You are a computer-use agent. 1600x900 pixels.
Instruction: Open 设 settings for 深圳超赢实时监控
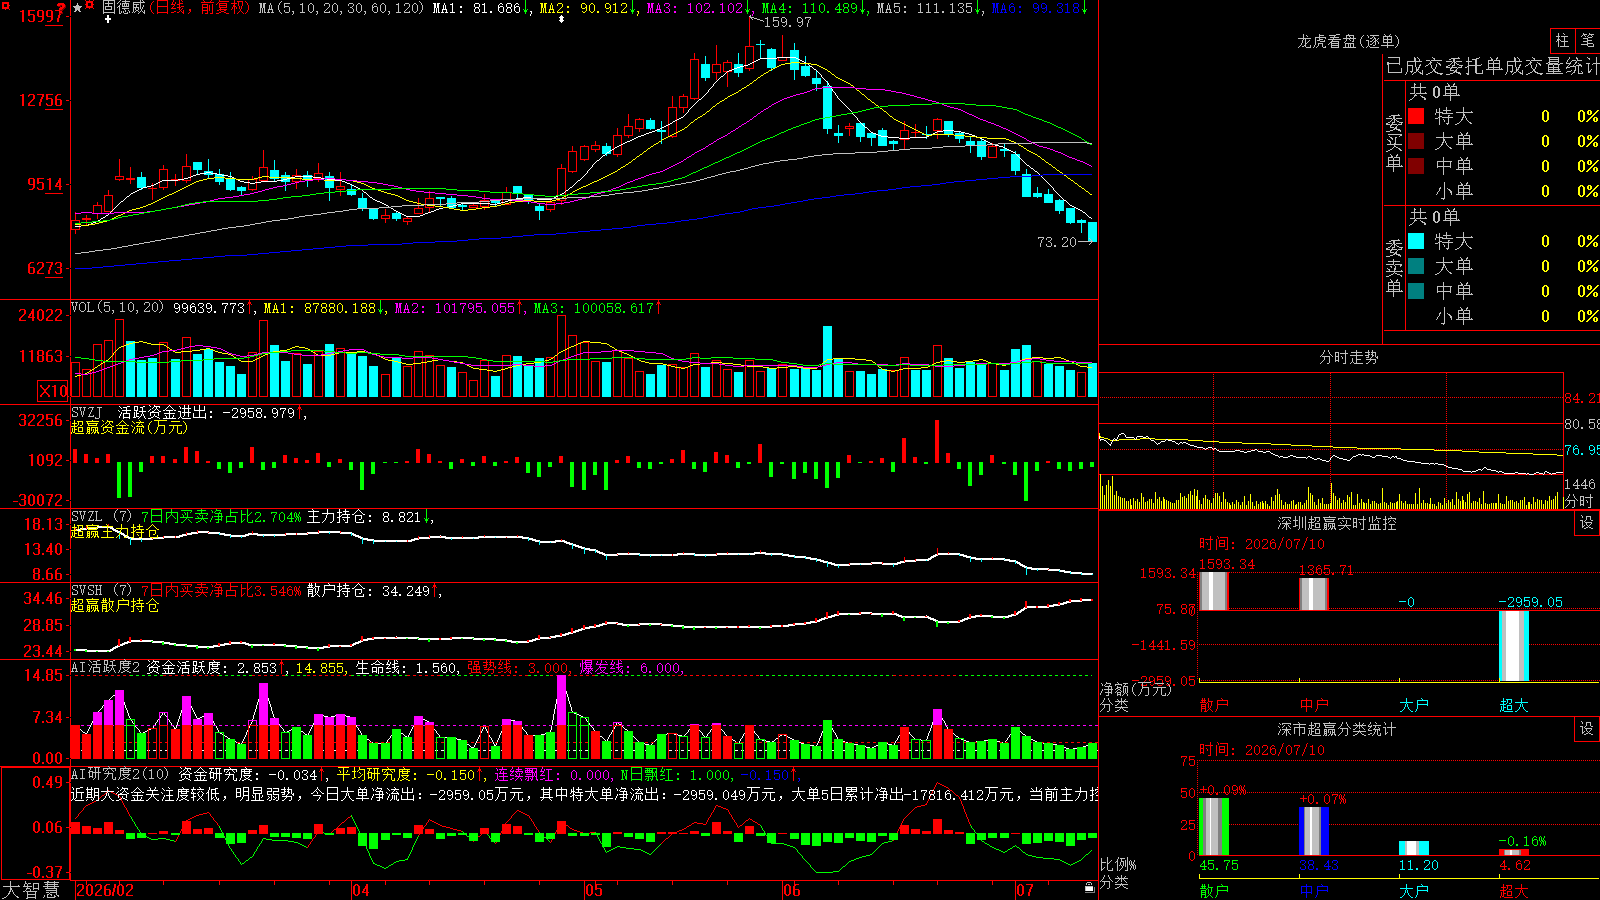(1587, 523)
